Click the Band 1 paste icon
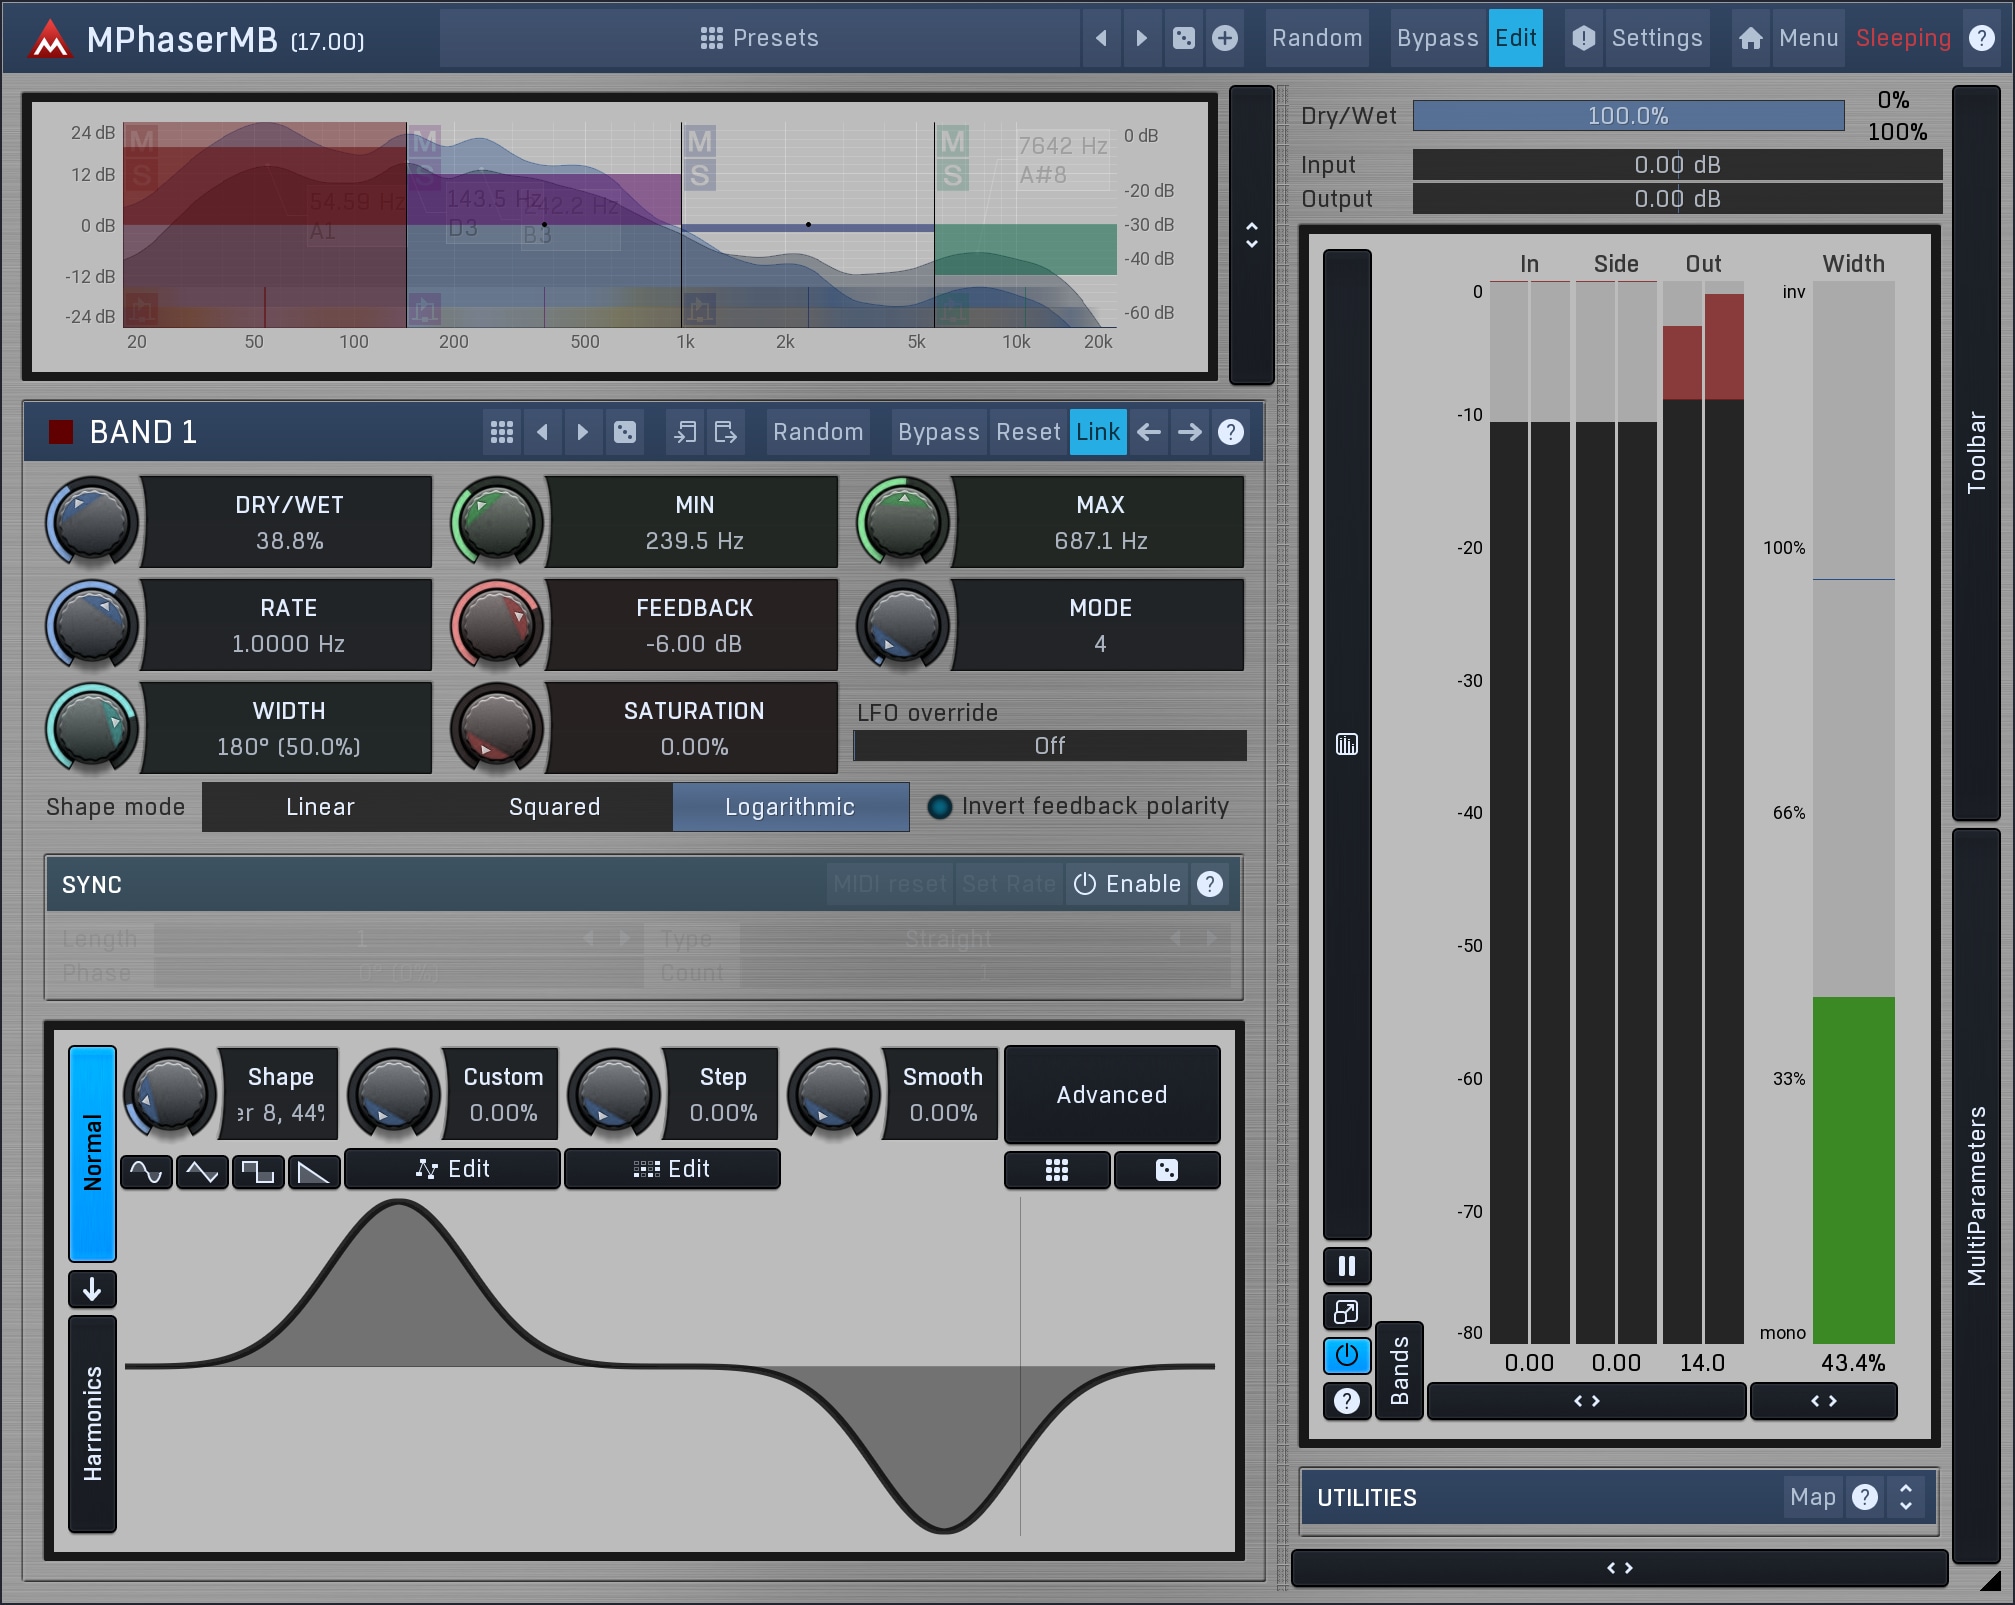 coord(726,432)
